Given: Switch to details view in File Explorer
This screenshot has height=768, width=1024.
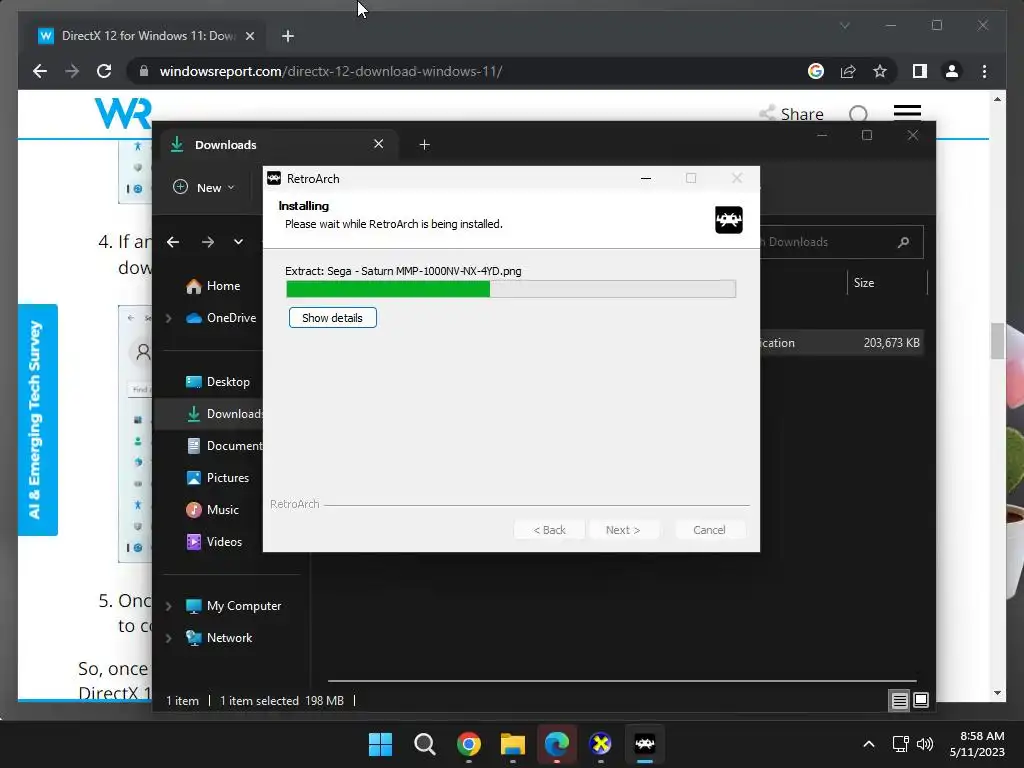Looking at the screenshot, I should pyautogui.click(x=899, y=701).
